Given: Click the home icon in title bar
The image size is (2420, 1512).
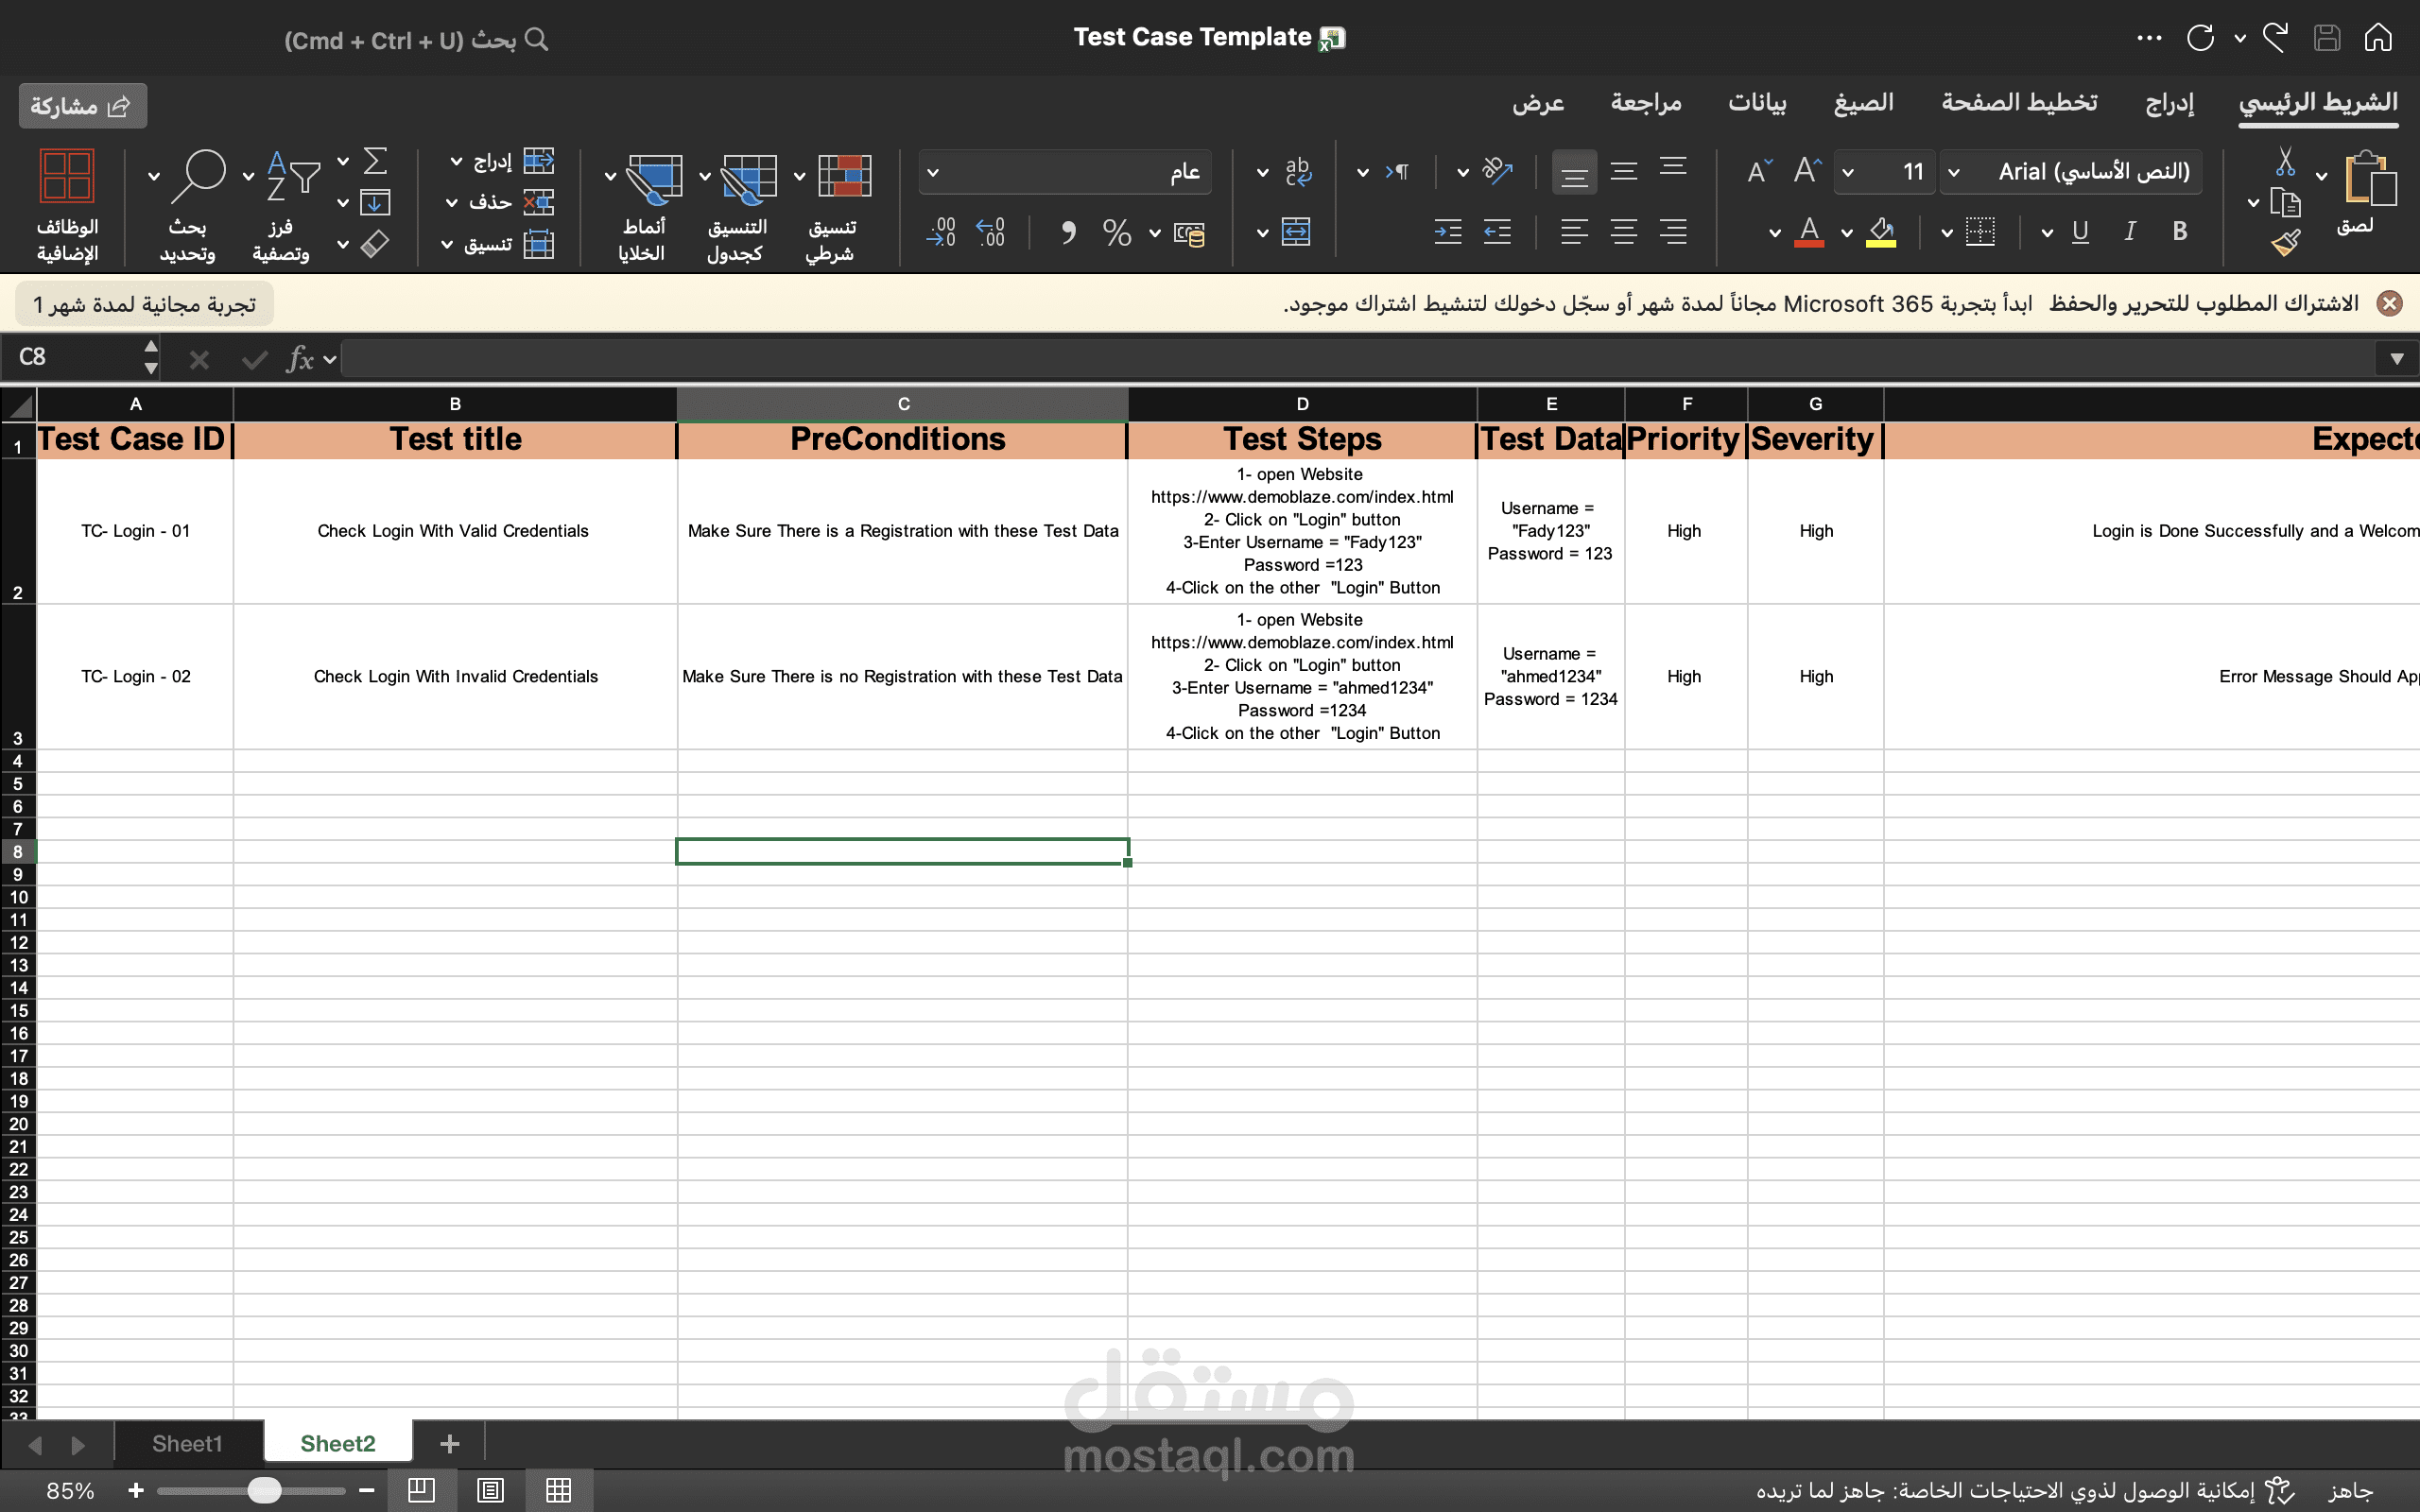Looking at the screenshot, I should tap(2378, 38).
